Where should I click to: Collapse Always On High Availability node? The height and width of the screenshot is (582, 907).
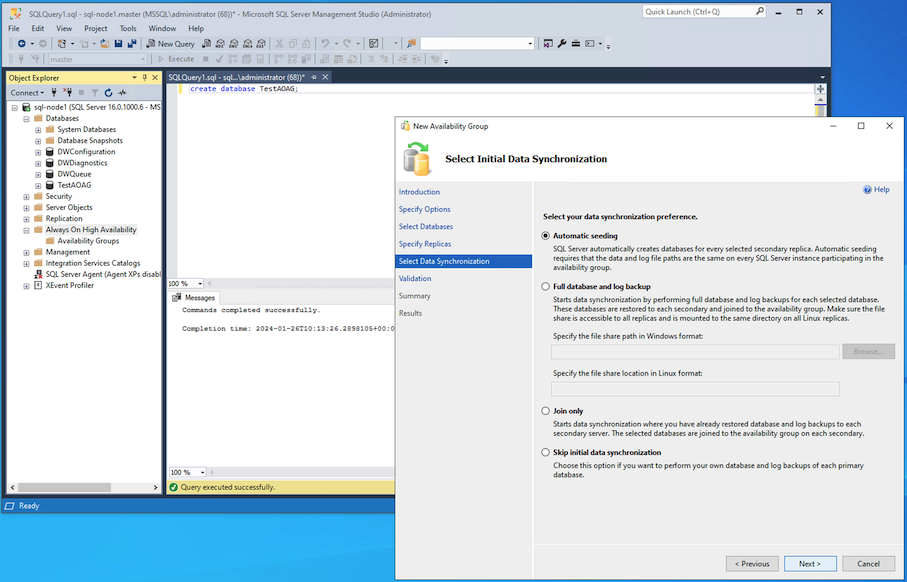point(27,230)
